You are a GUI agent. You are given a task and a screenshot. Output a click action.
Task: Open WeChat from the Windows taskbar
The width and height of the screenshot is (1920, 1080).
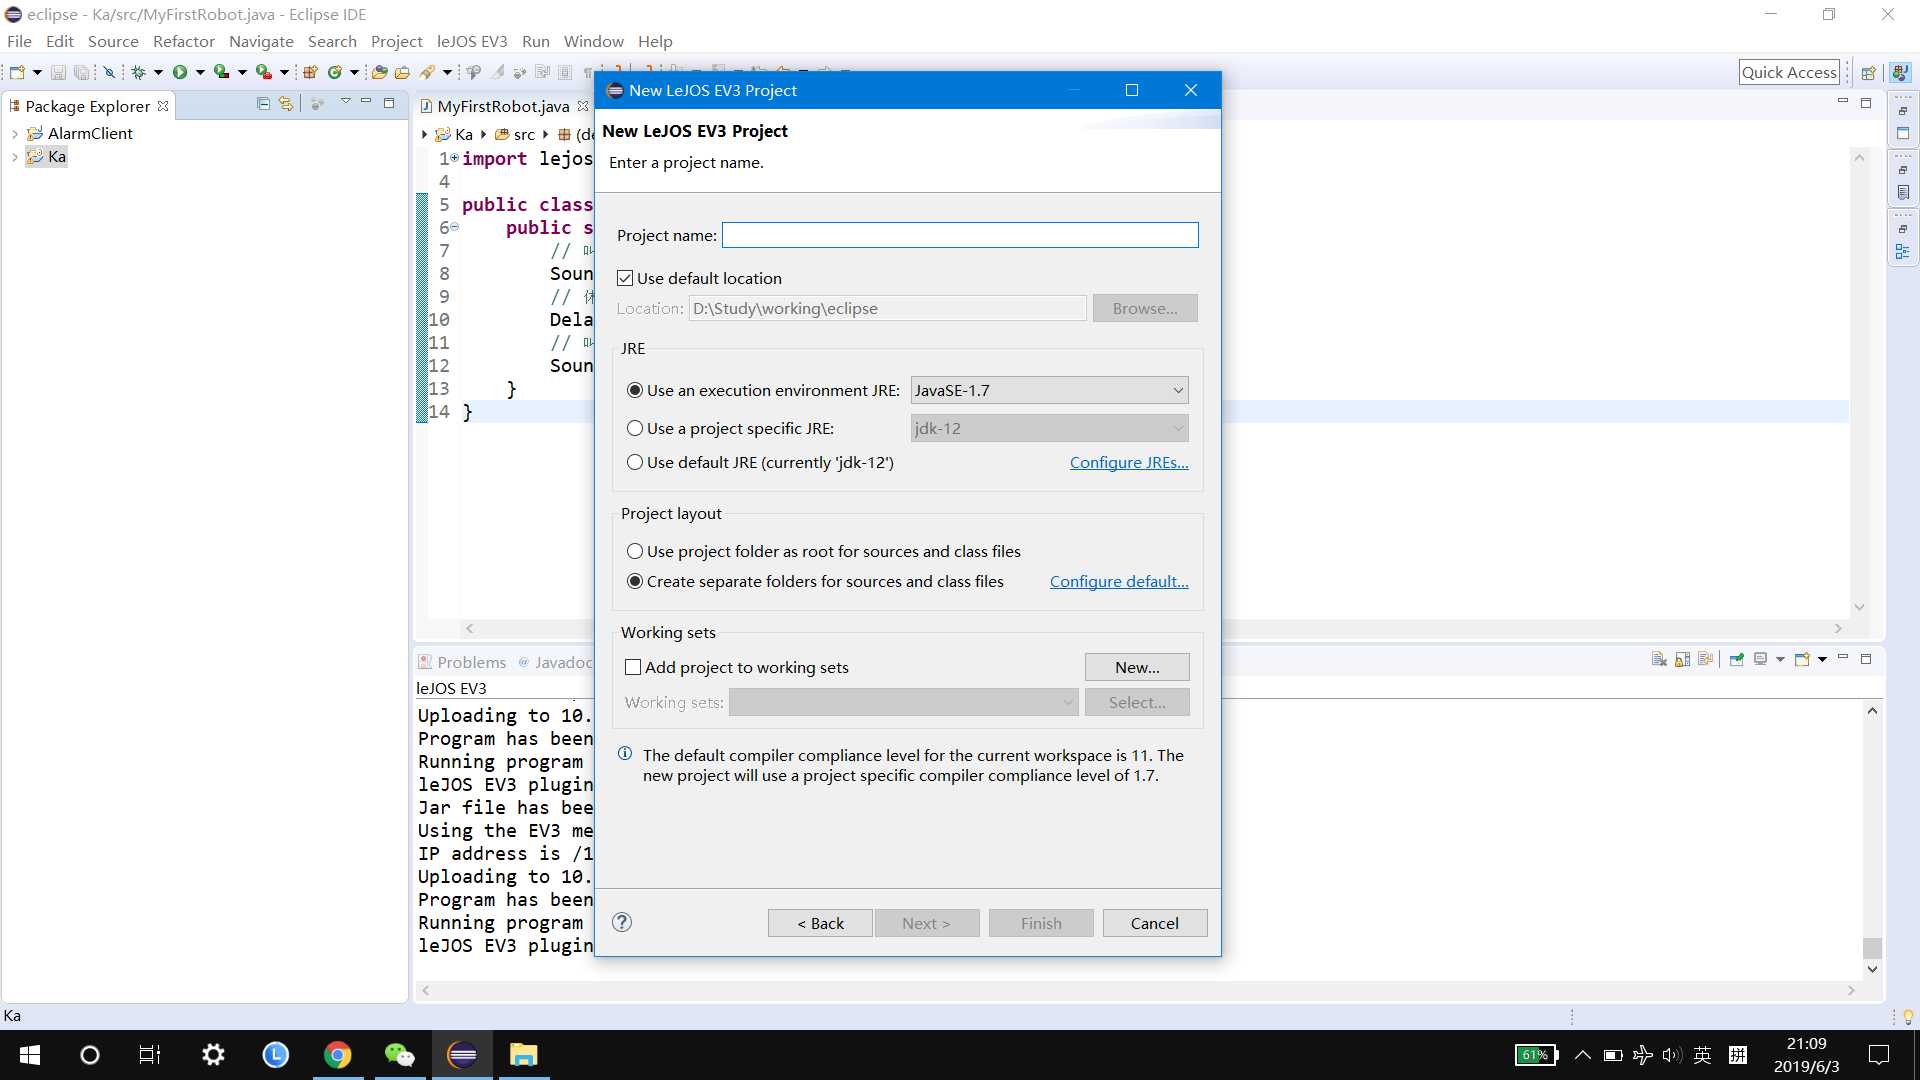399,1055
